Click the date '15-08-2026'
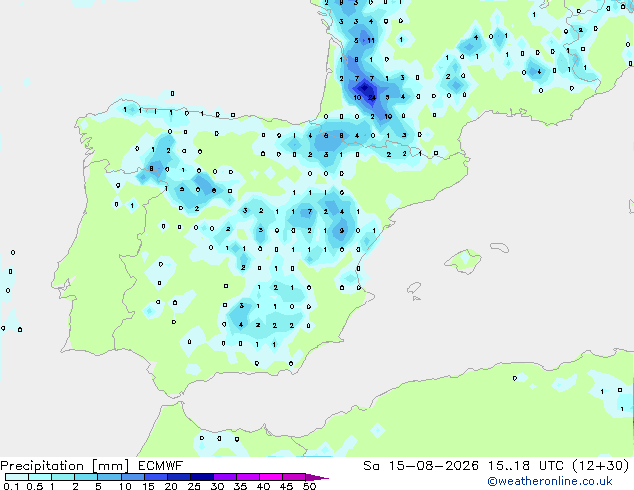 click(x=433, y=466)
